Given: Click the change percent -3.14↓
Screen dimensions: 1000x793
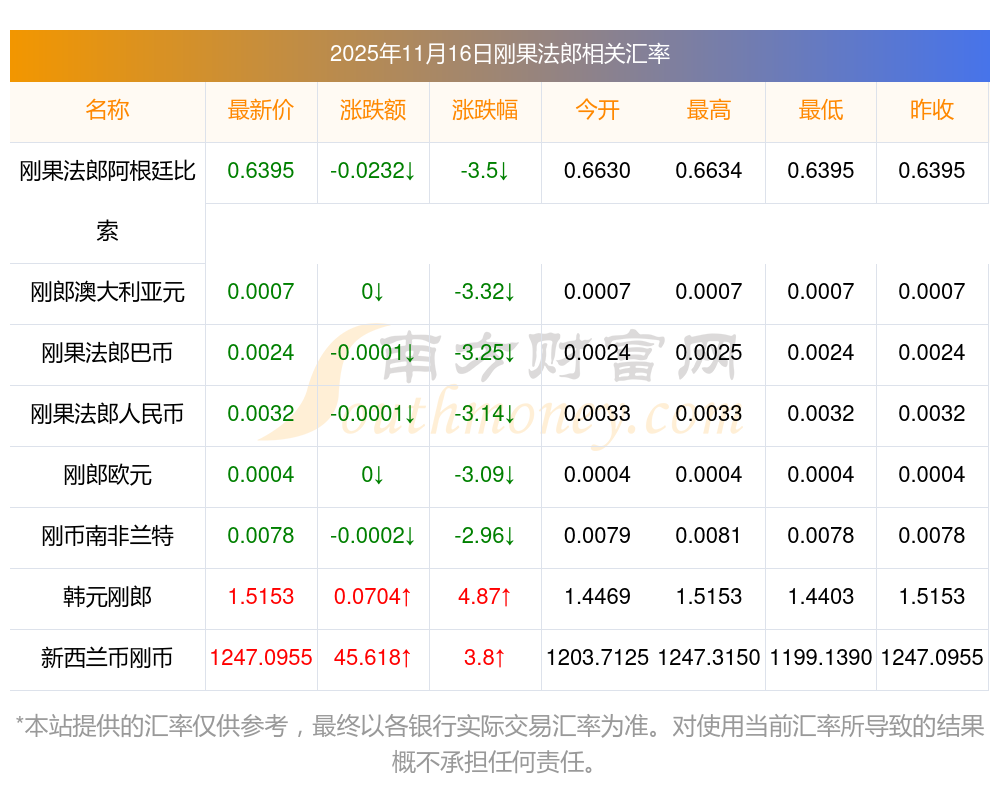Looking at the screenshot, I should [x=485, y=413].
